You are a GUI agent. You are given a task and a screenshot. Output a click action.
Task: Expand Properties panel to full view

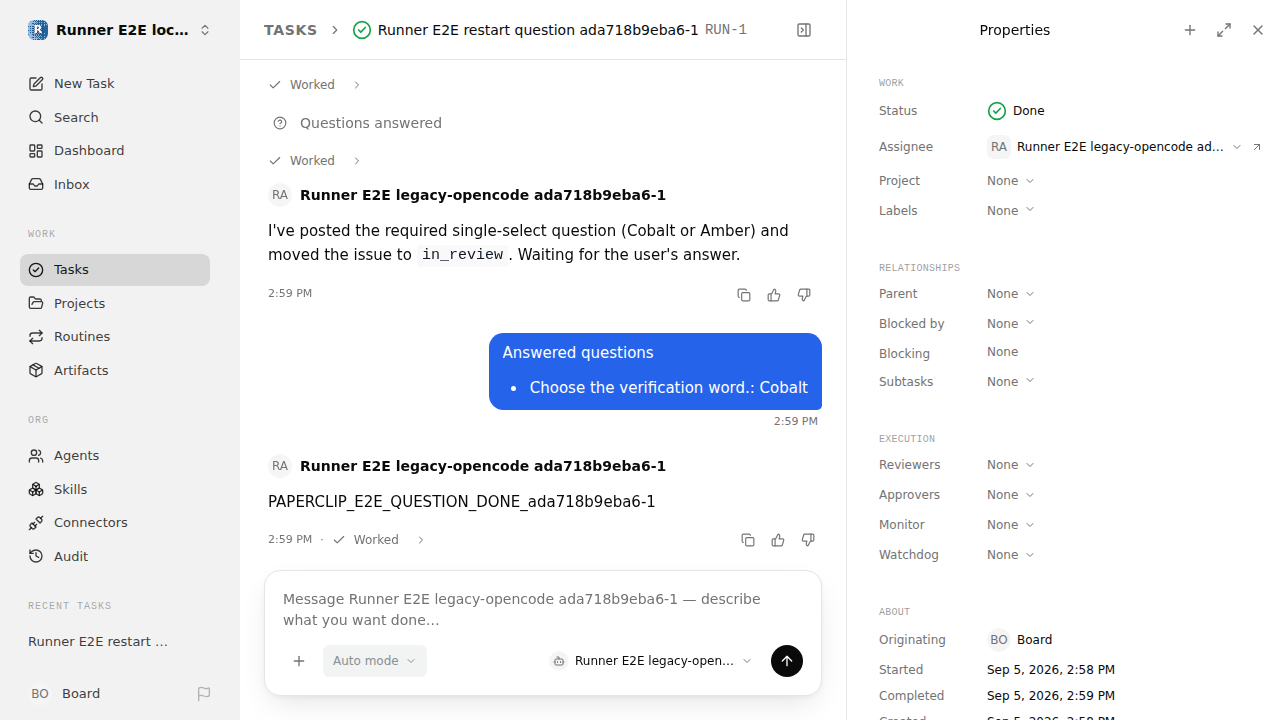coord(1224,30)
